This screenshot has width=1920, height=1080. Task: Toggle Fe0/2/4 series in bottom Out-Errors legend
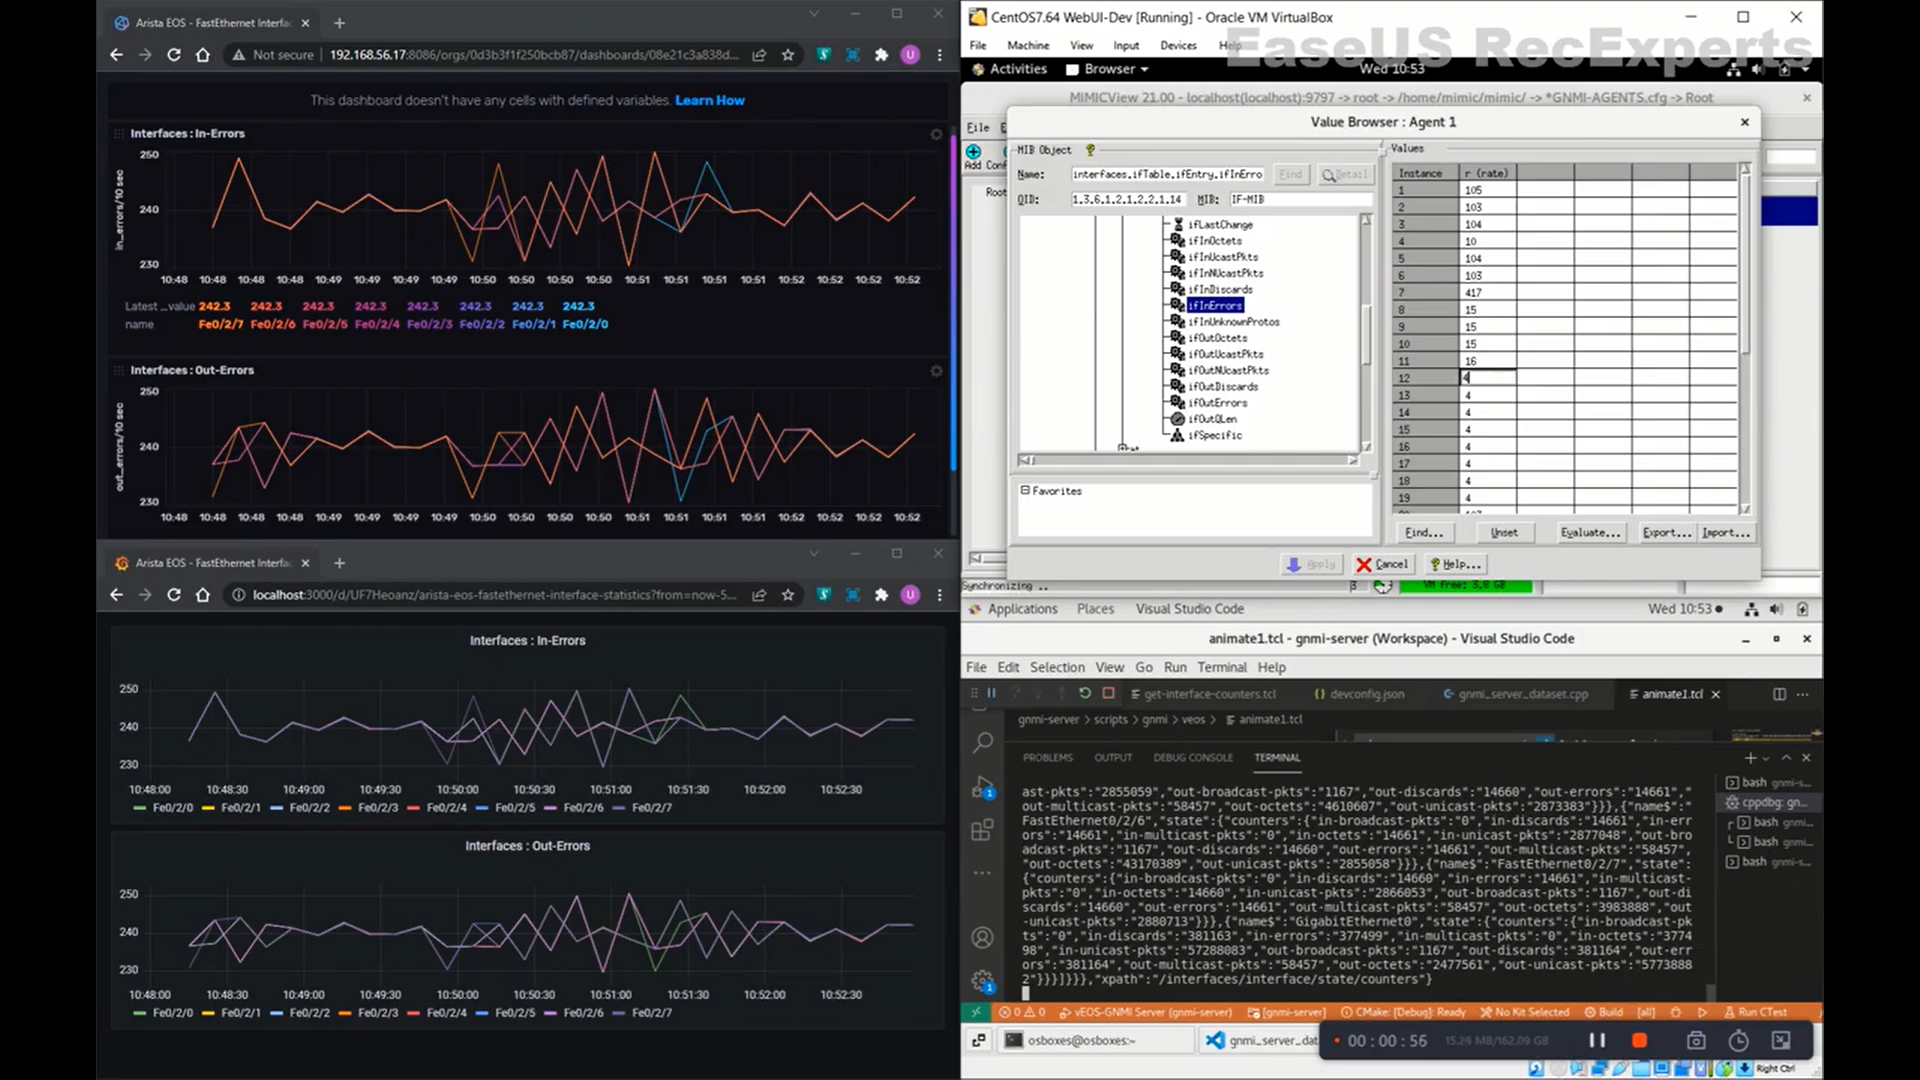click(437, 1013)
